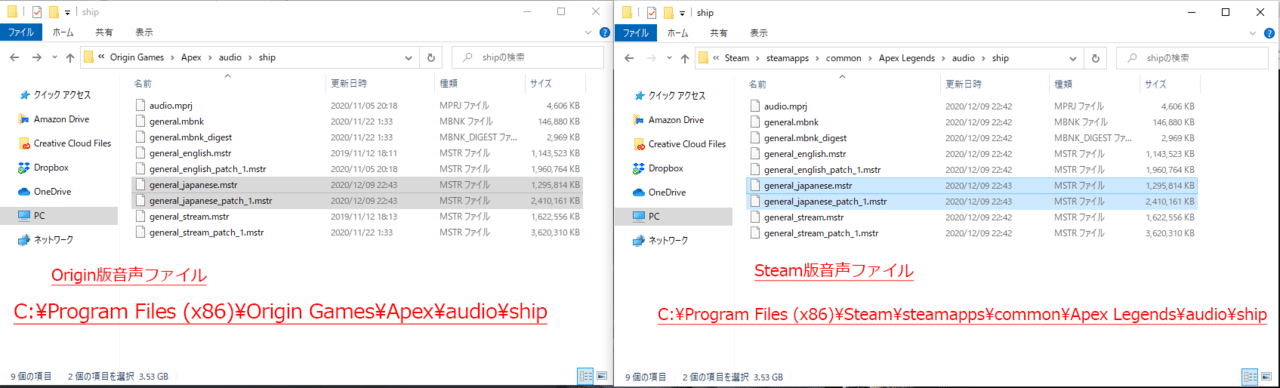Open ファイル tab in right Steam window
The image size is (1280, 388).
[637, 33]
